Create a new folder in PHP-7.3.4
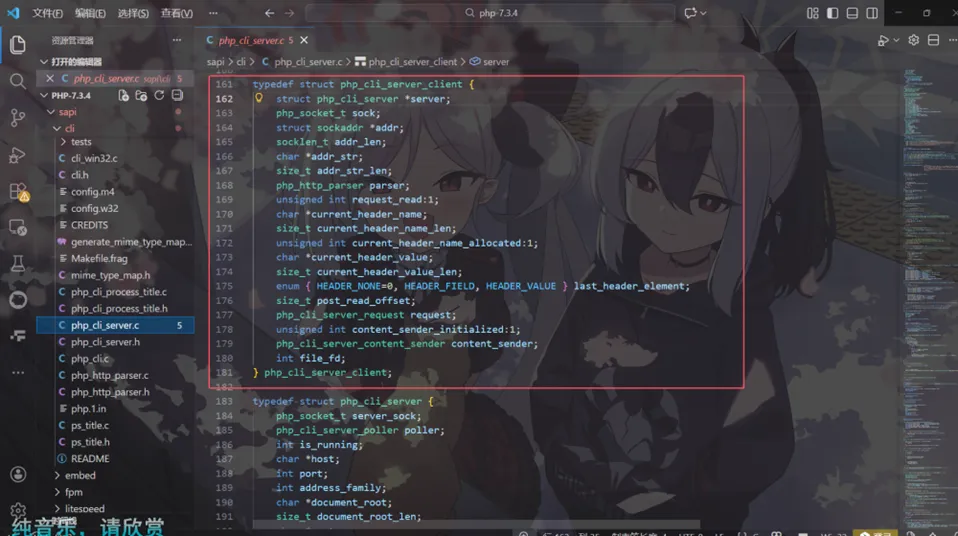 pyautogui.click(x=141, y=95)
